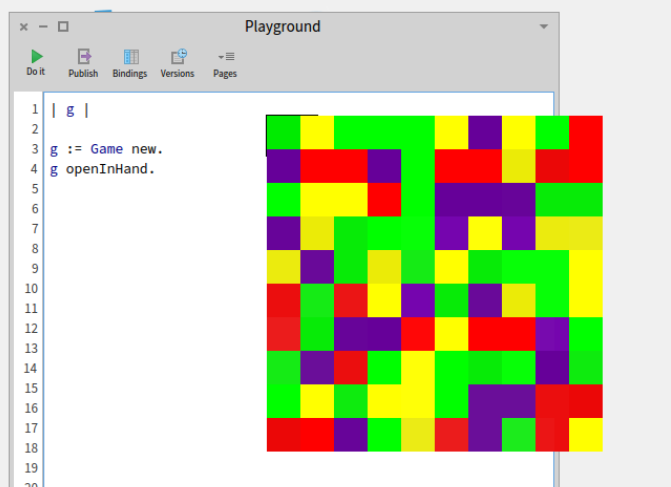Click the Publish toolbar icon
671x487 pixels.
(84, 56)
